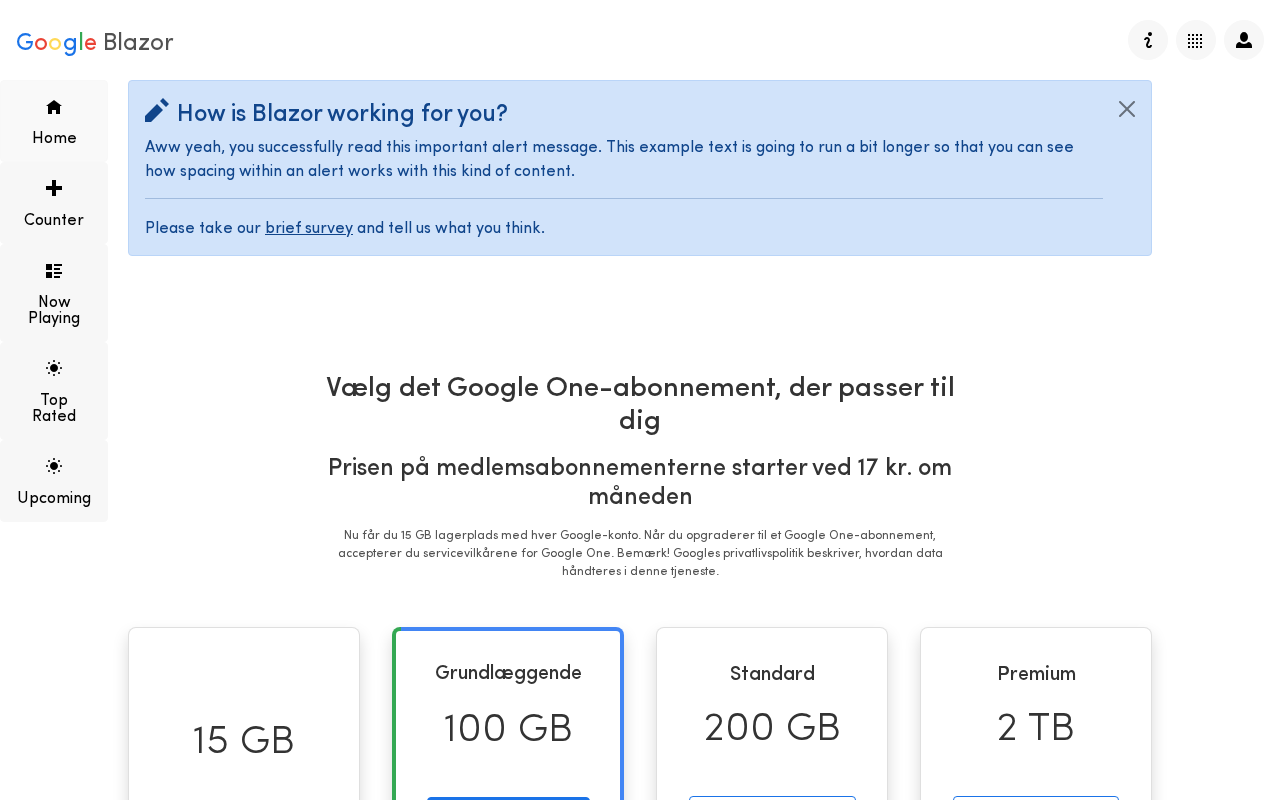The height and width of the screenshot is (800, 1280).
Task: Click the alert heading about Blazor
Action: [x=342, y=113]
